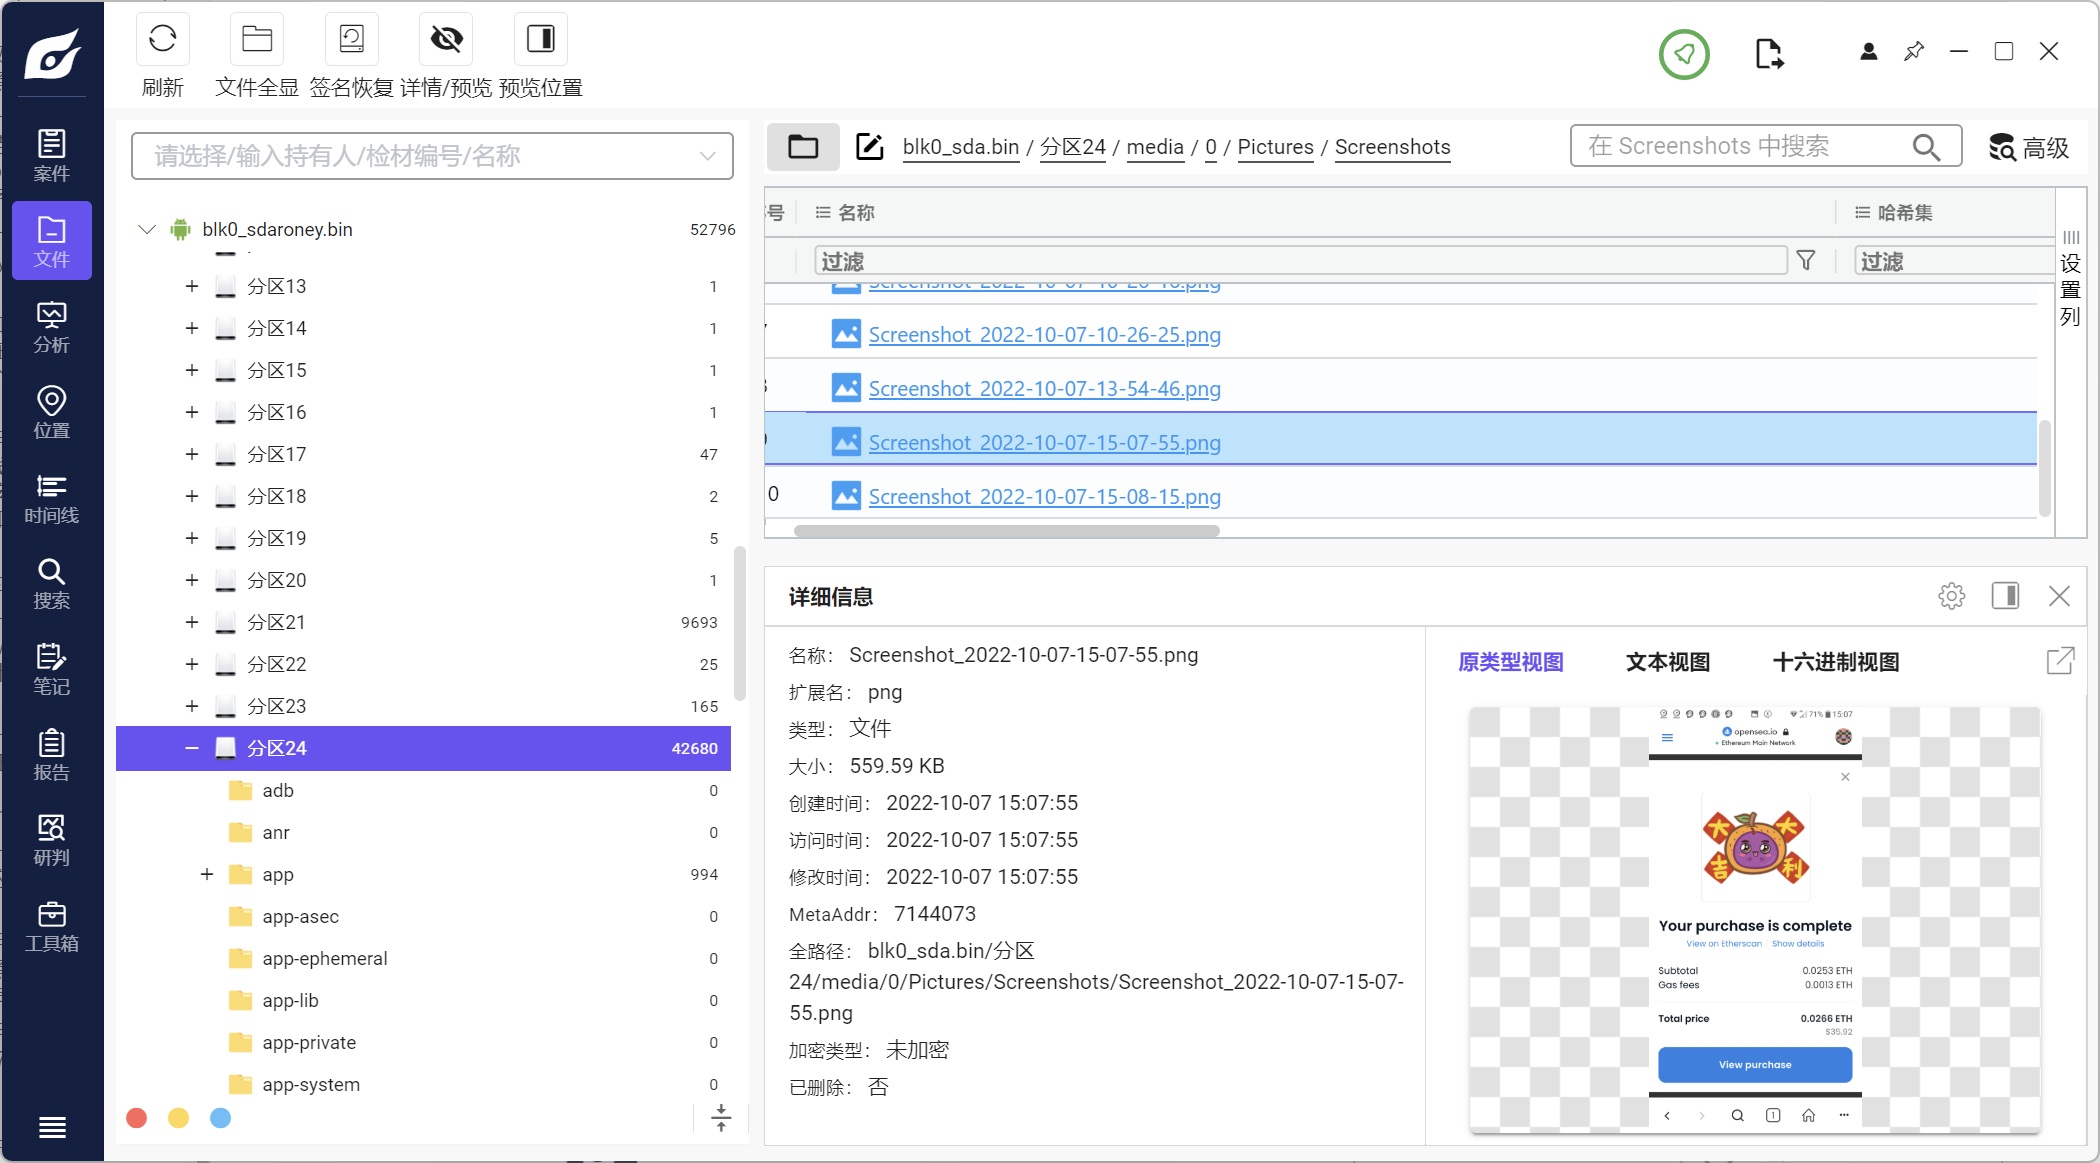Expand 分区13 node
The height and width of the screenshot is (1163, 2100).
(x=192, y=286)
